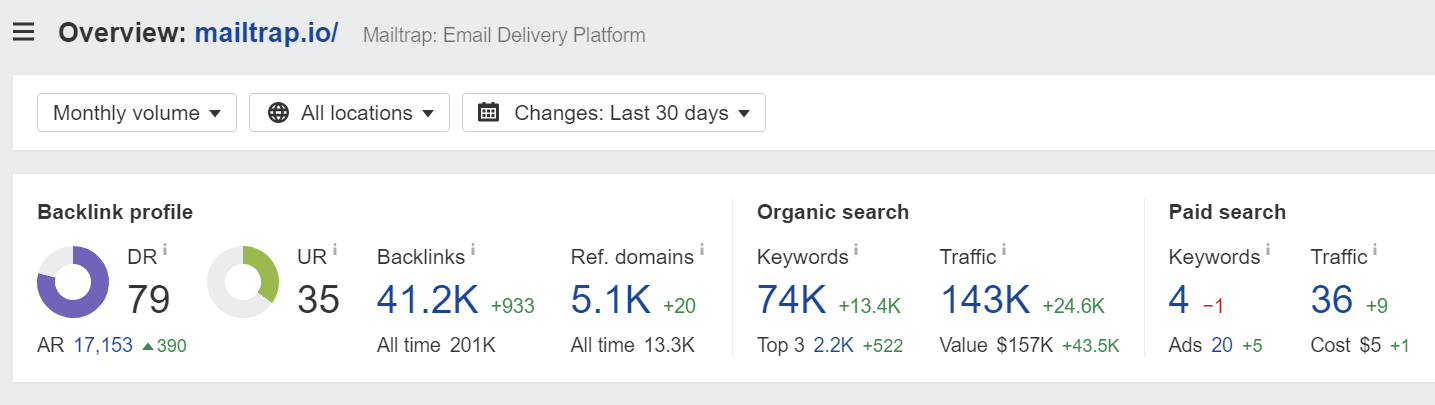Click the globe icon in All locations

tap(279, 113)
